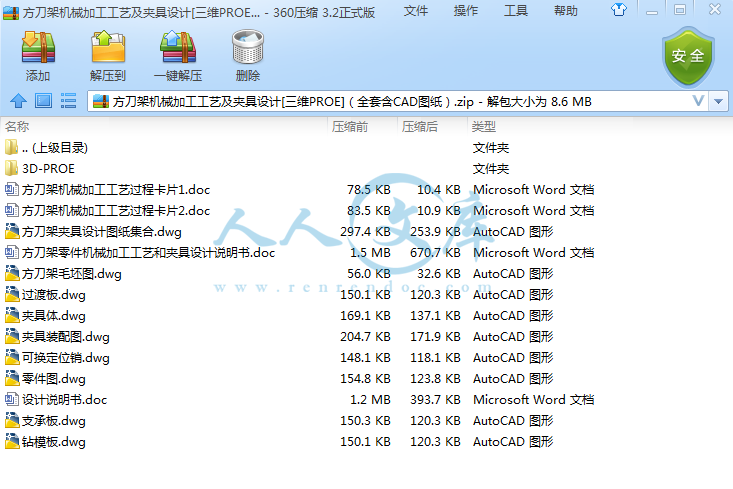The image size is (733, 489).
Task: Click the 670.7 KB compressed size value
Action: [x=435, y=252]
